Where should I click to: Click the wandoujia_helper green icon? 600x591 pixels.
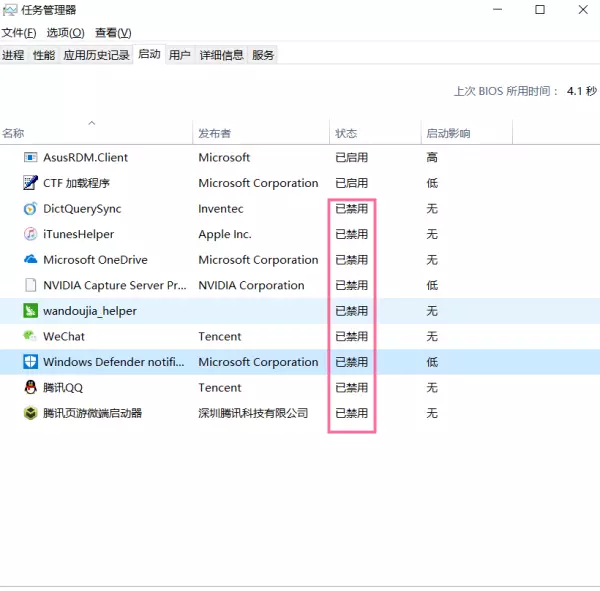click(31, 310)
